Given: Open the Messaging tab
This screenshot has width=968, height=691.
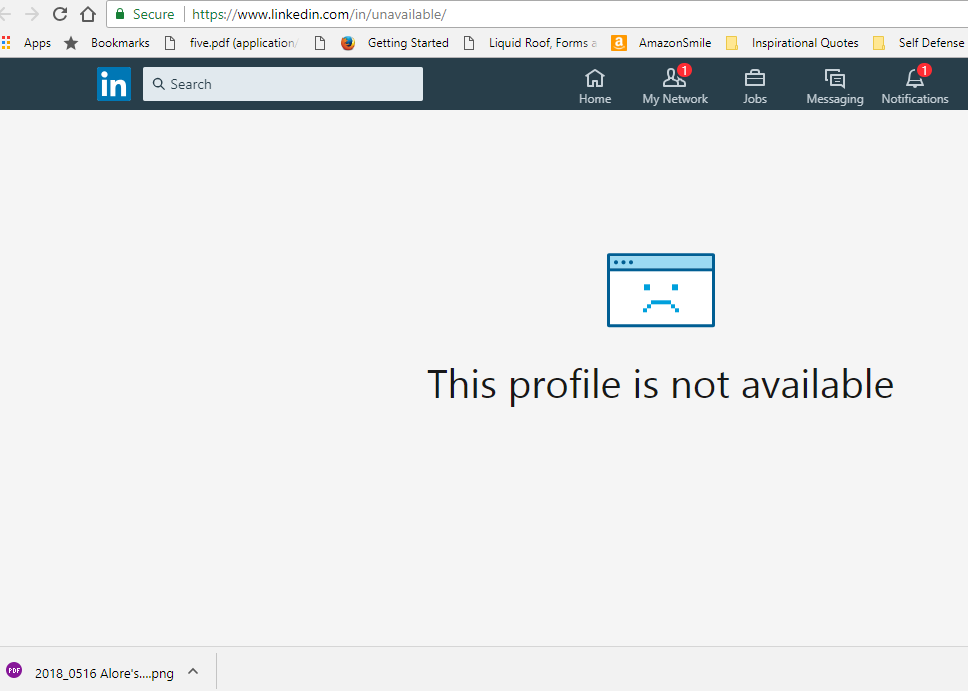Looking at the screenshot, I should (x=835, y=86).
